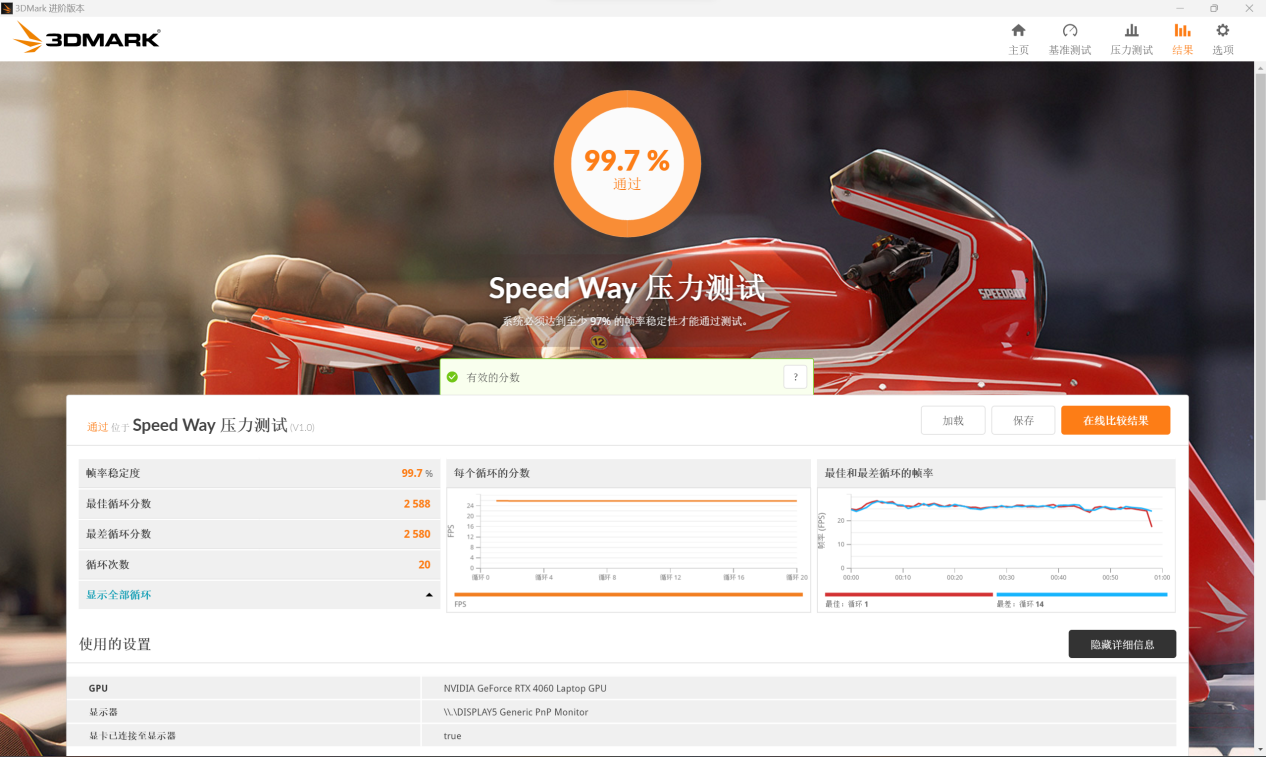1266x757 pixels.
Task: Hide details with 隐藏详细信息 button
Action: [1121, 644]
